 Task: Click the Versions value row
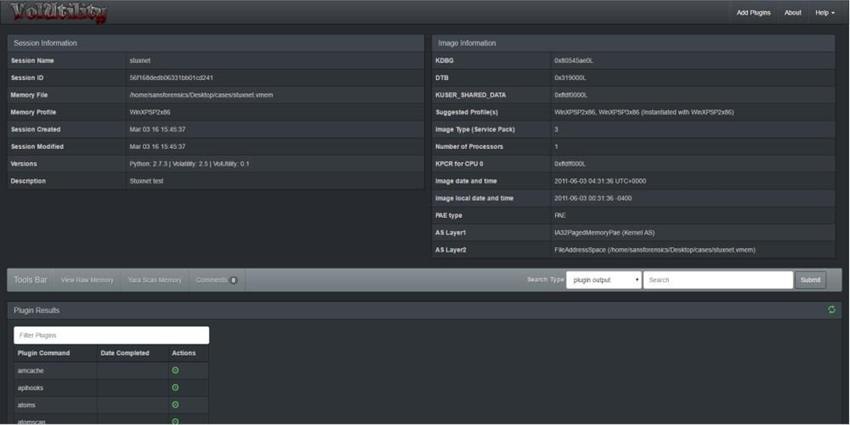click(x=189, y=164)
